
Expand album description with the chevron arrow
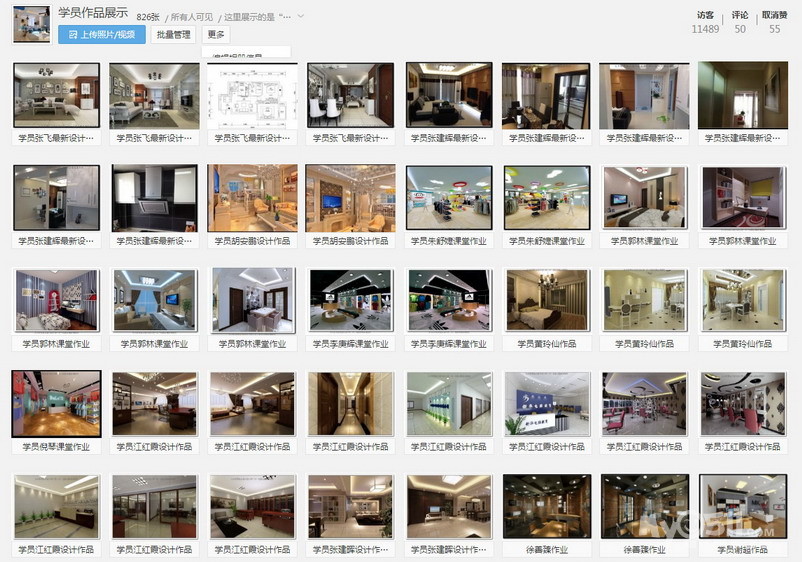click(x=301, y=16)
